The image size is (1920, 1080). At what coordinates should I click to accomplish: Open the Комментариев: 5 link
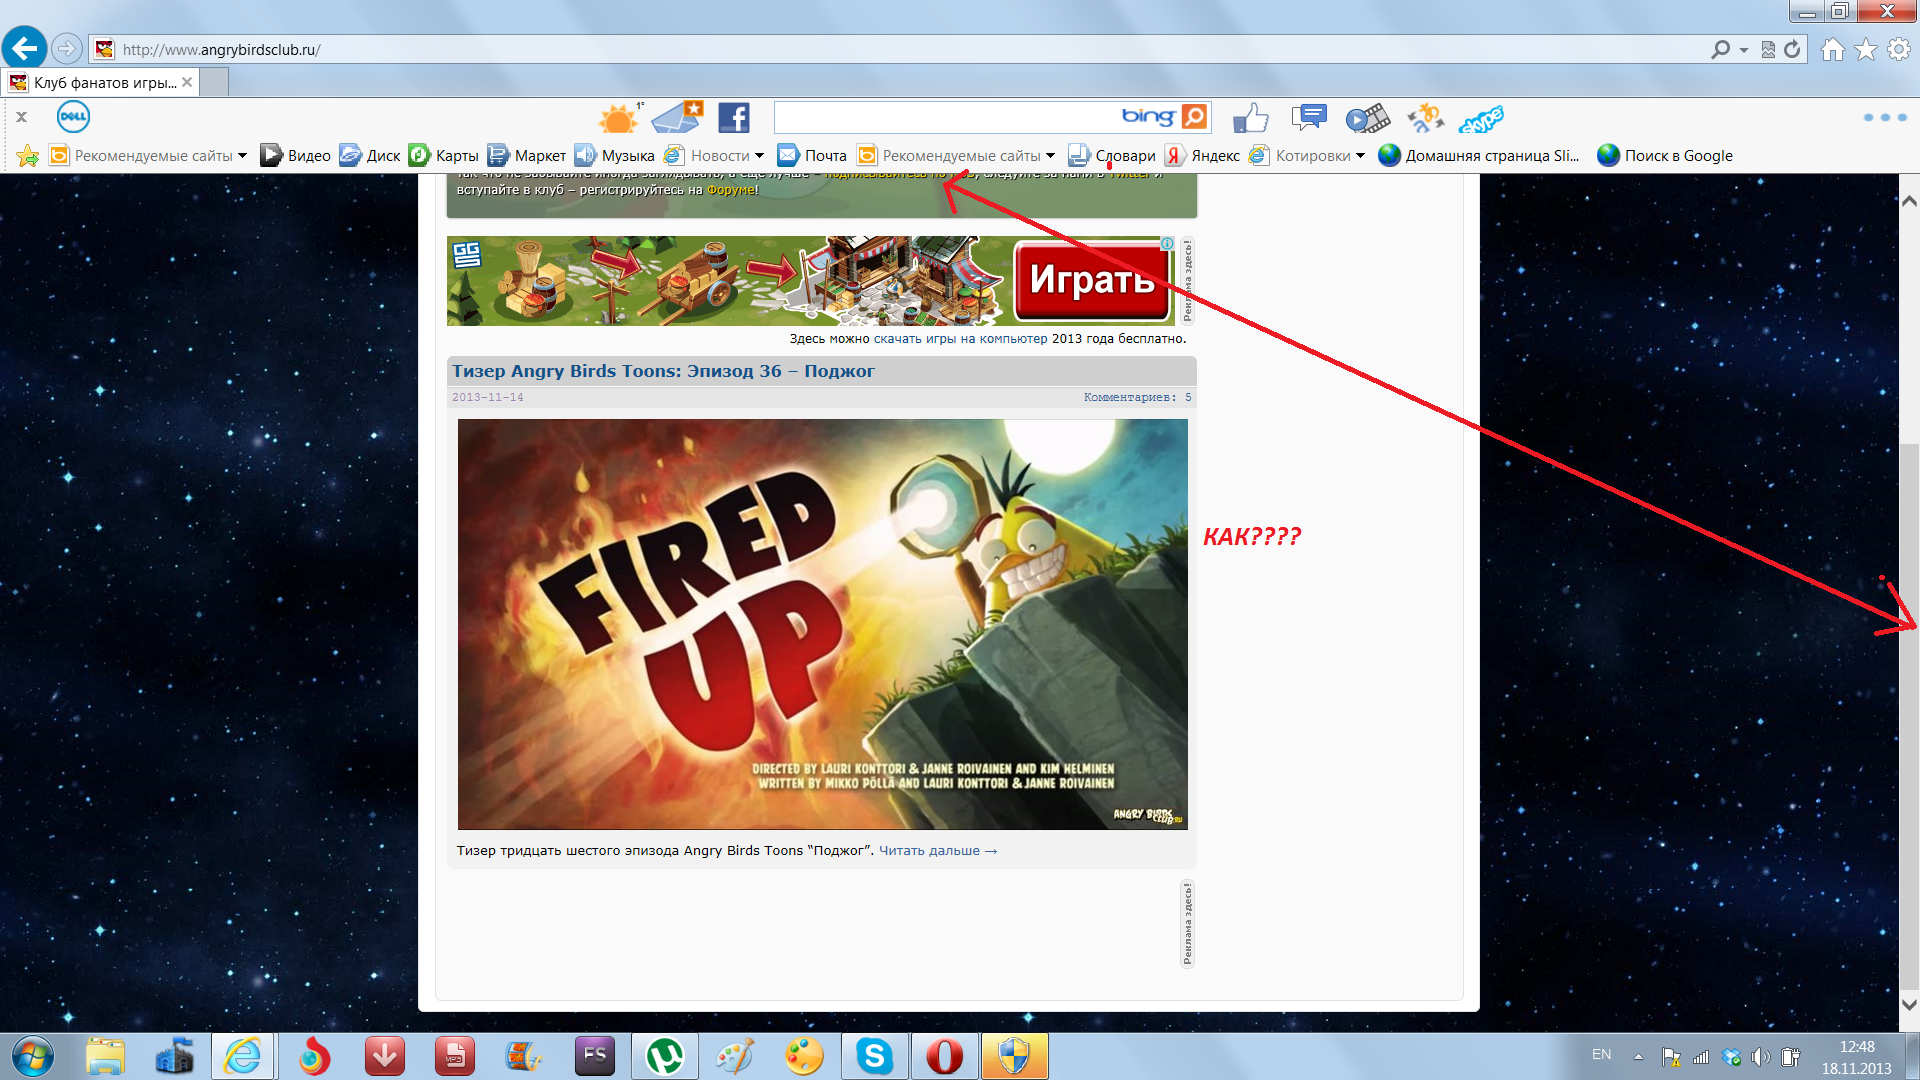(1137, 397)
